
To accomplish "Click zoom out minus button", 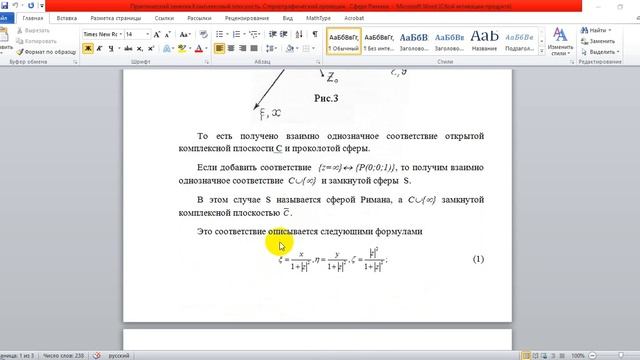I will point(593,356).
